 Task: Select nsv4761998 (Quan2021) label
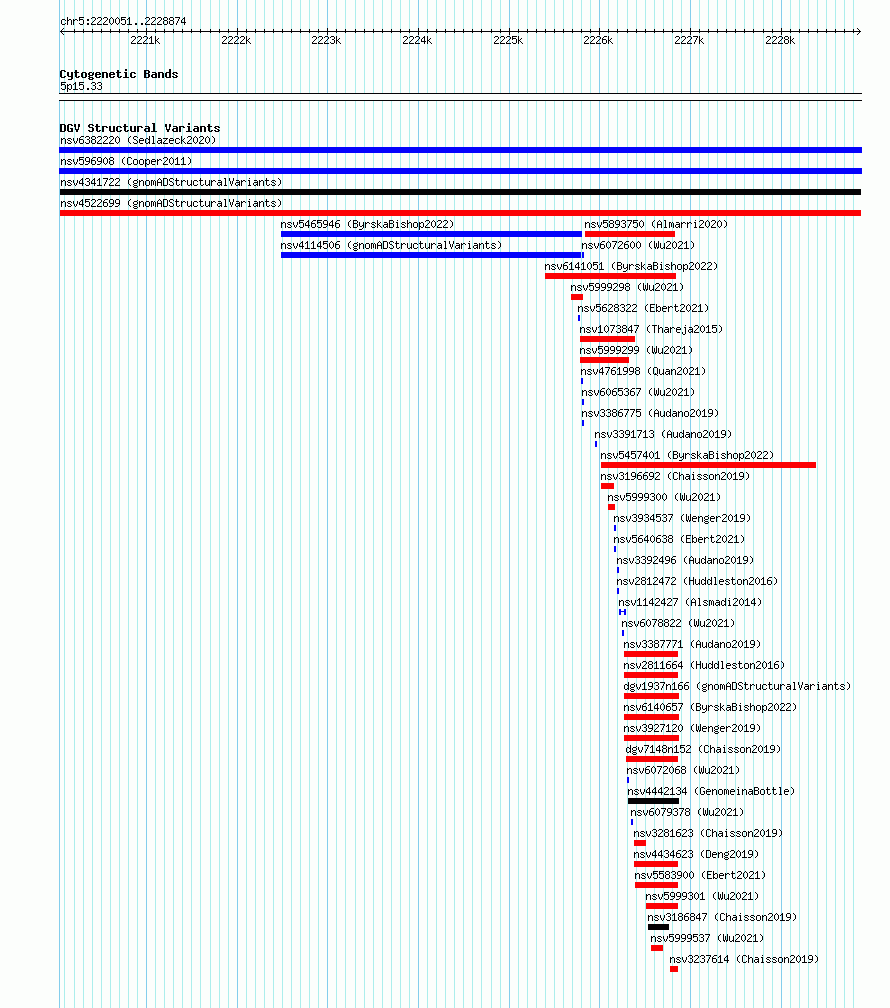tap(643, 372)
